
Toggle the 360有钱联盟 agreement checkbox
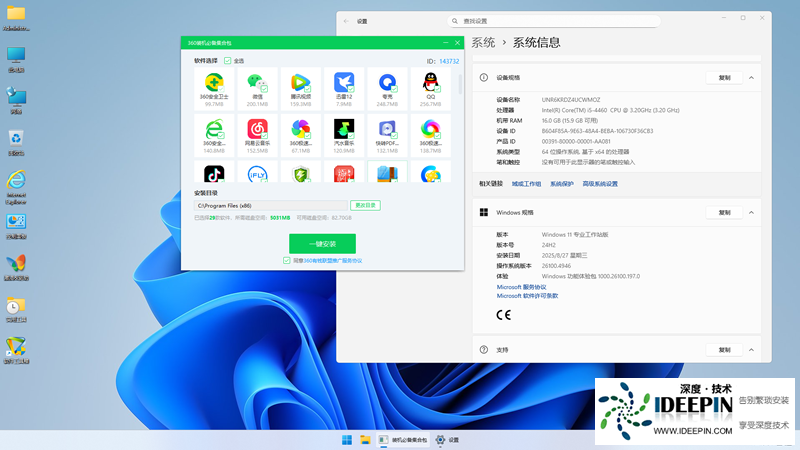287,261
